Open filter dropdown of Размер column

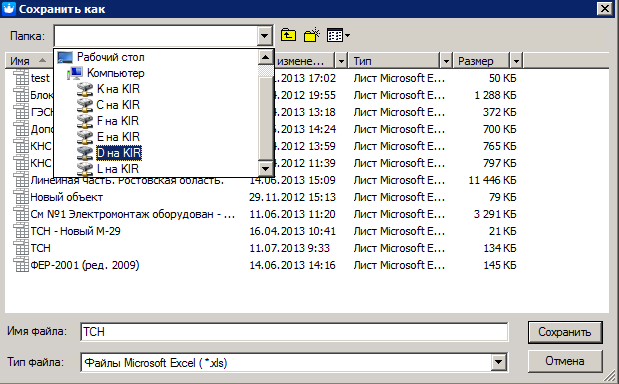tap(516, 61)
